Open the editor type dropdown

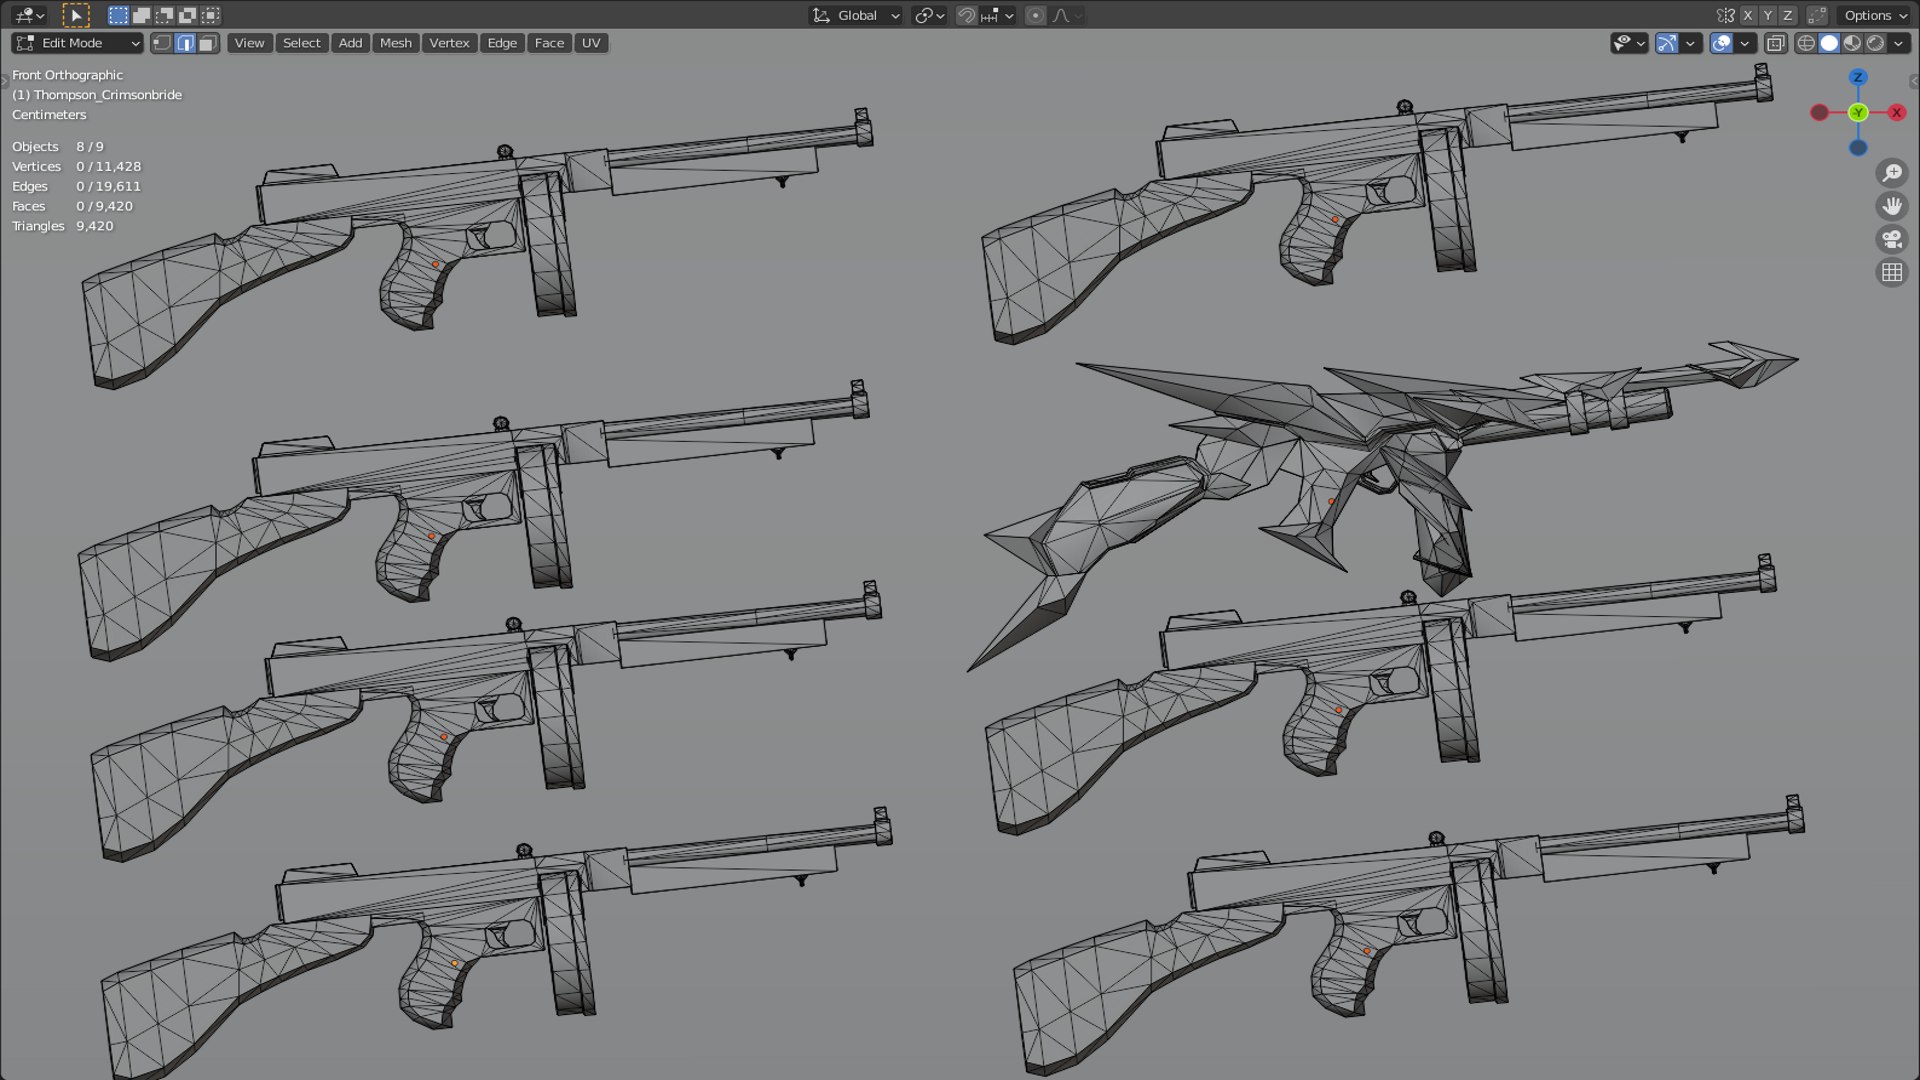pos(28,15)
